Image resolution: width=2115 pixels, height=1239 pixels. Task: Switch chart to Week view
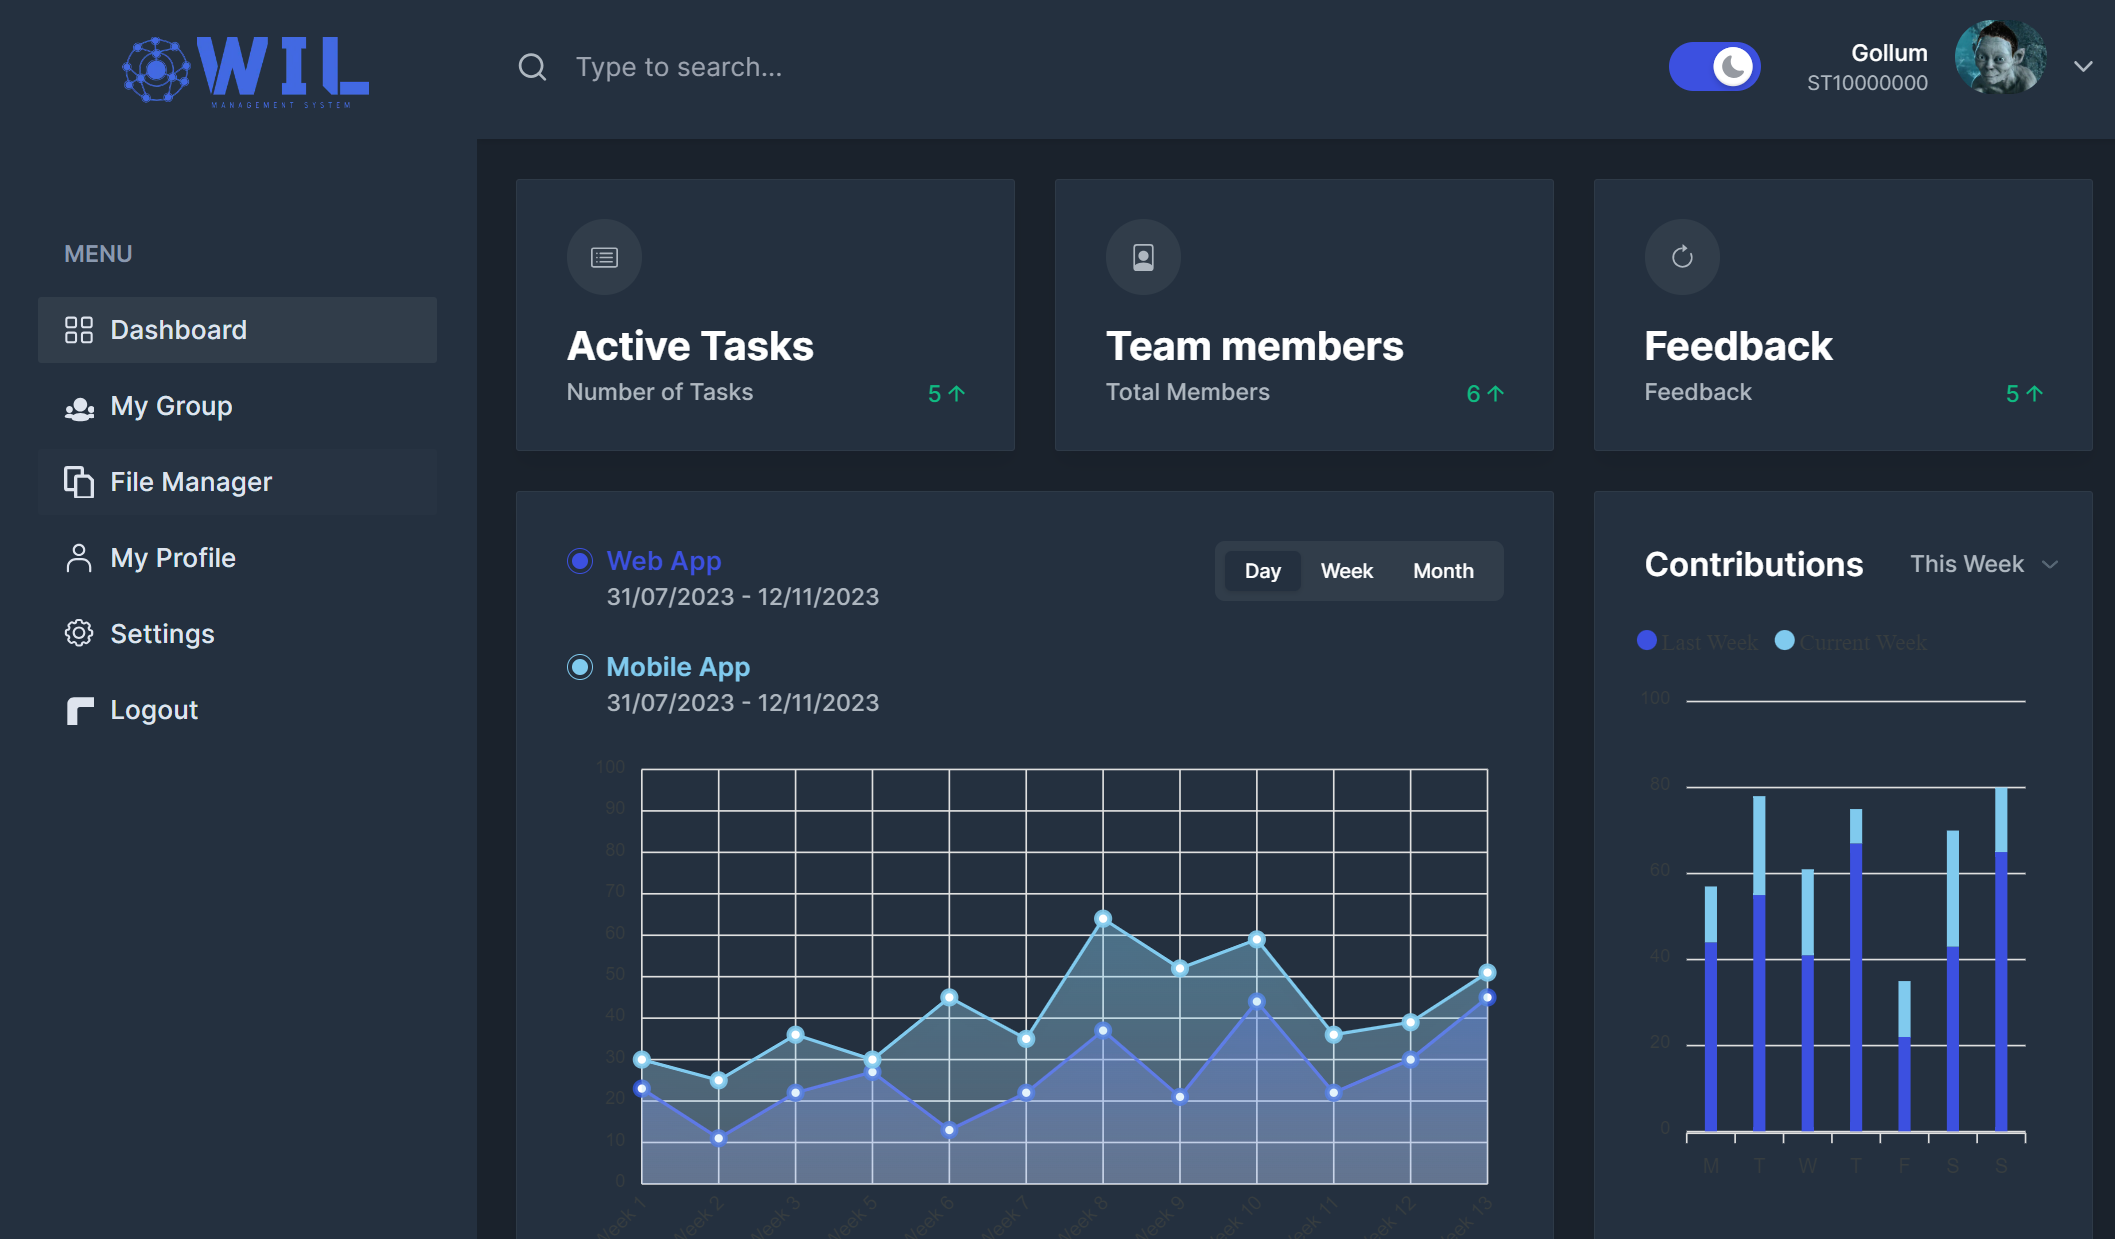pyautogui.click(x=1346, y=571)
